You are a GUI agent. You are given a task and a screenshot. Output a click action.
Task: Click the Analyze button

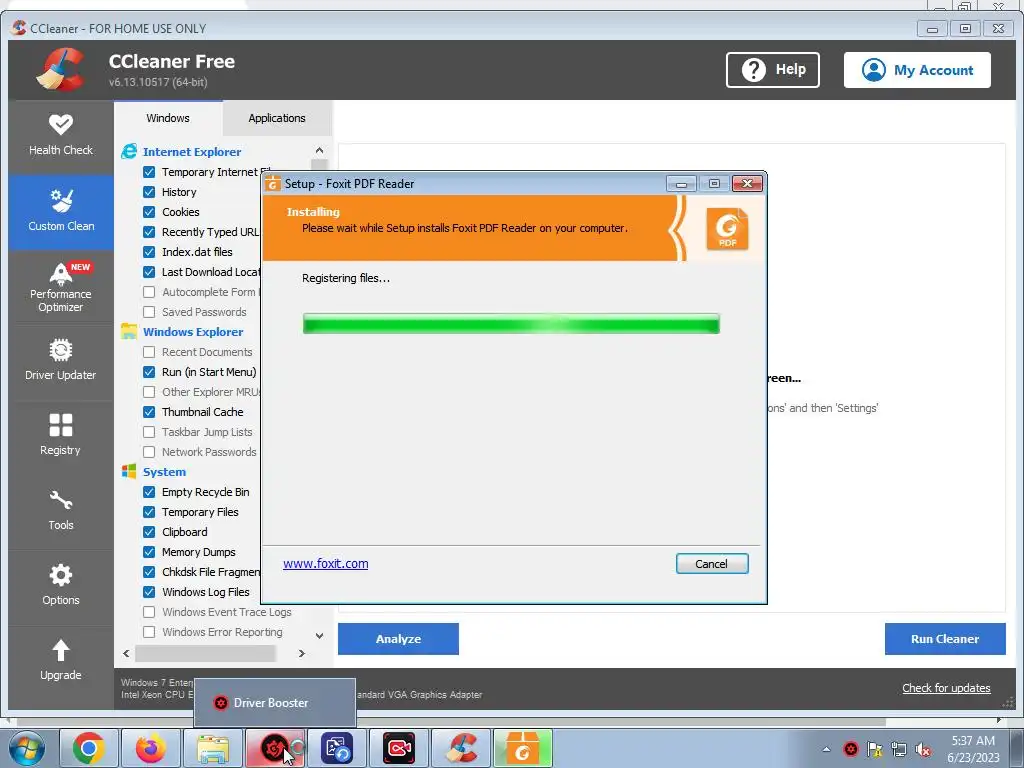click(398, 639)
